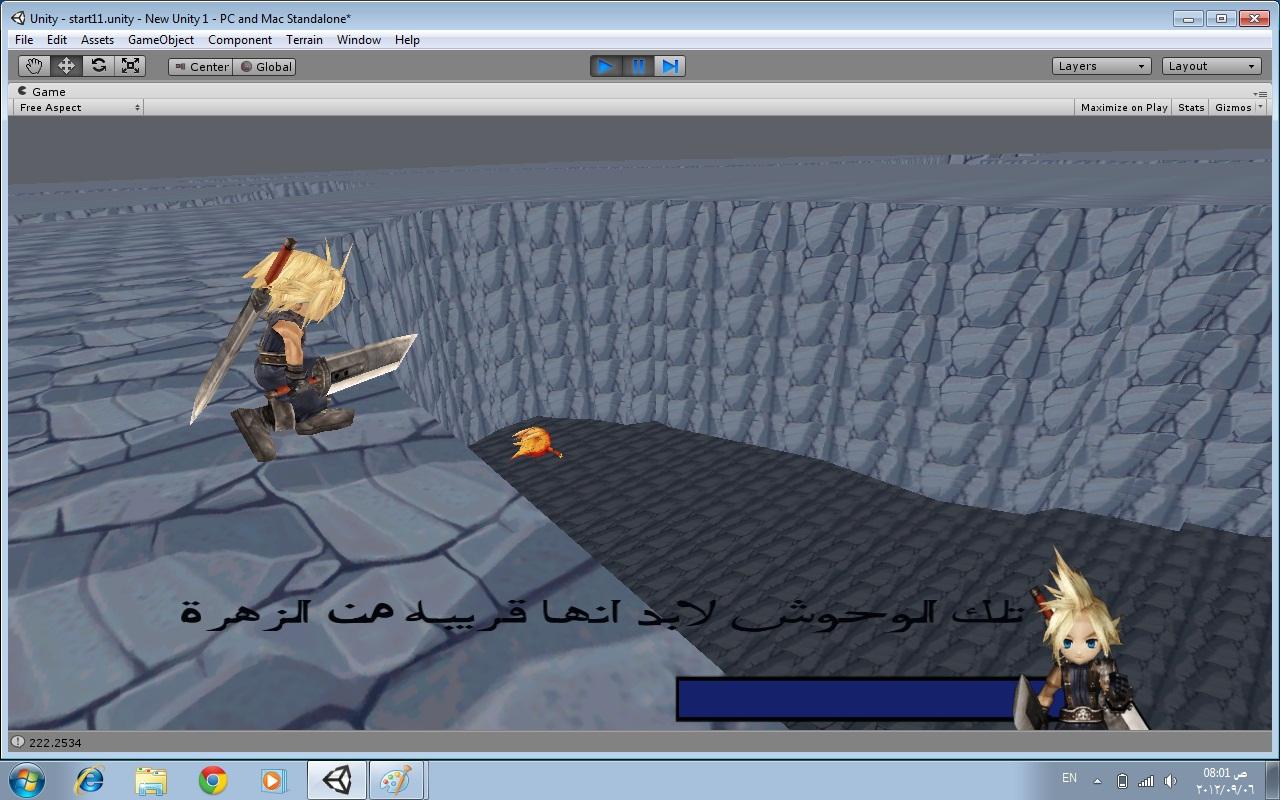
Task: Select the Hand tool
Action: [35, 66]
